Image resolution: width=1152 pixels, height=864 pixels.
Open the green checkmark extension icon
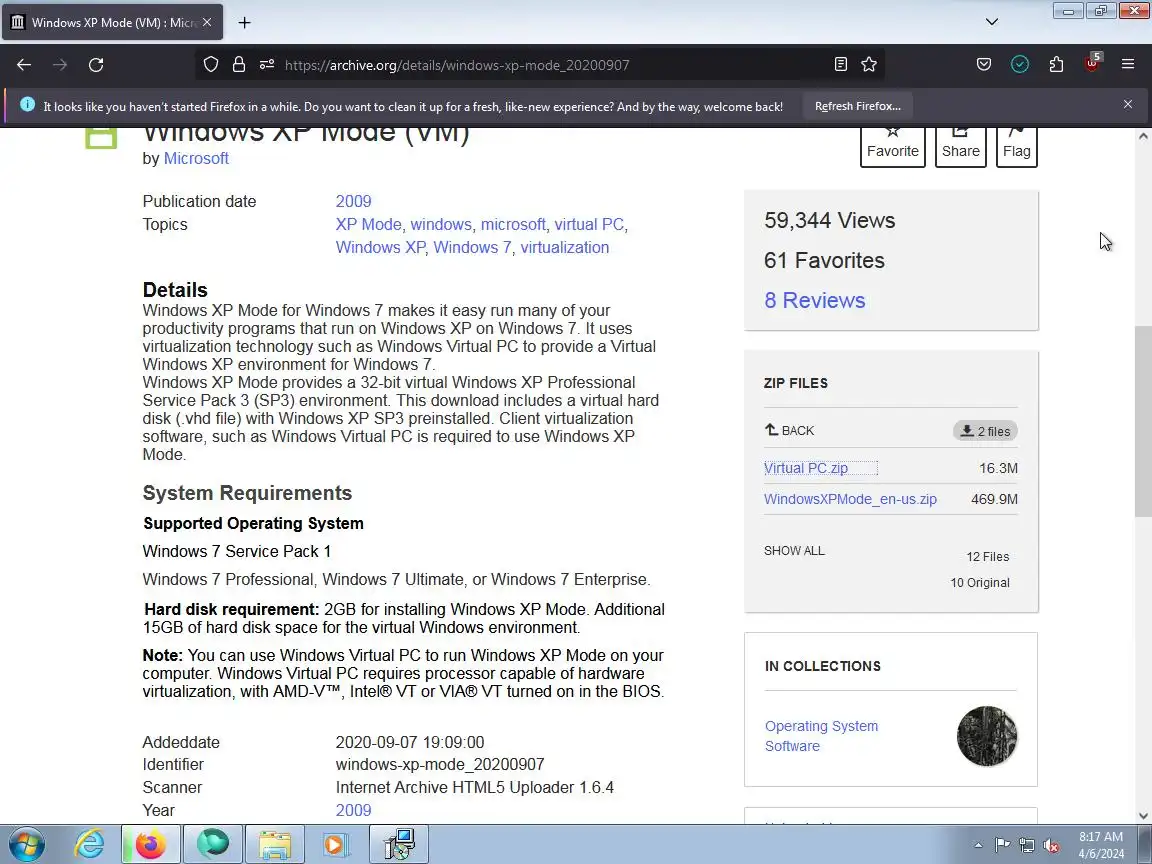coord(1020,65)
